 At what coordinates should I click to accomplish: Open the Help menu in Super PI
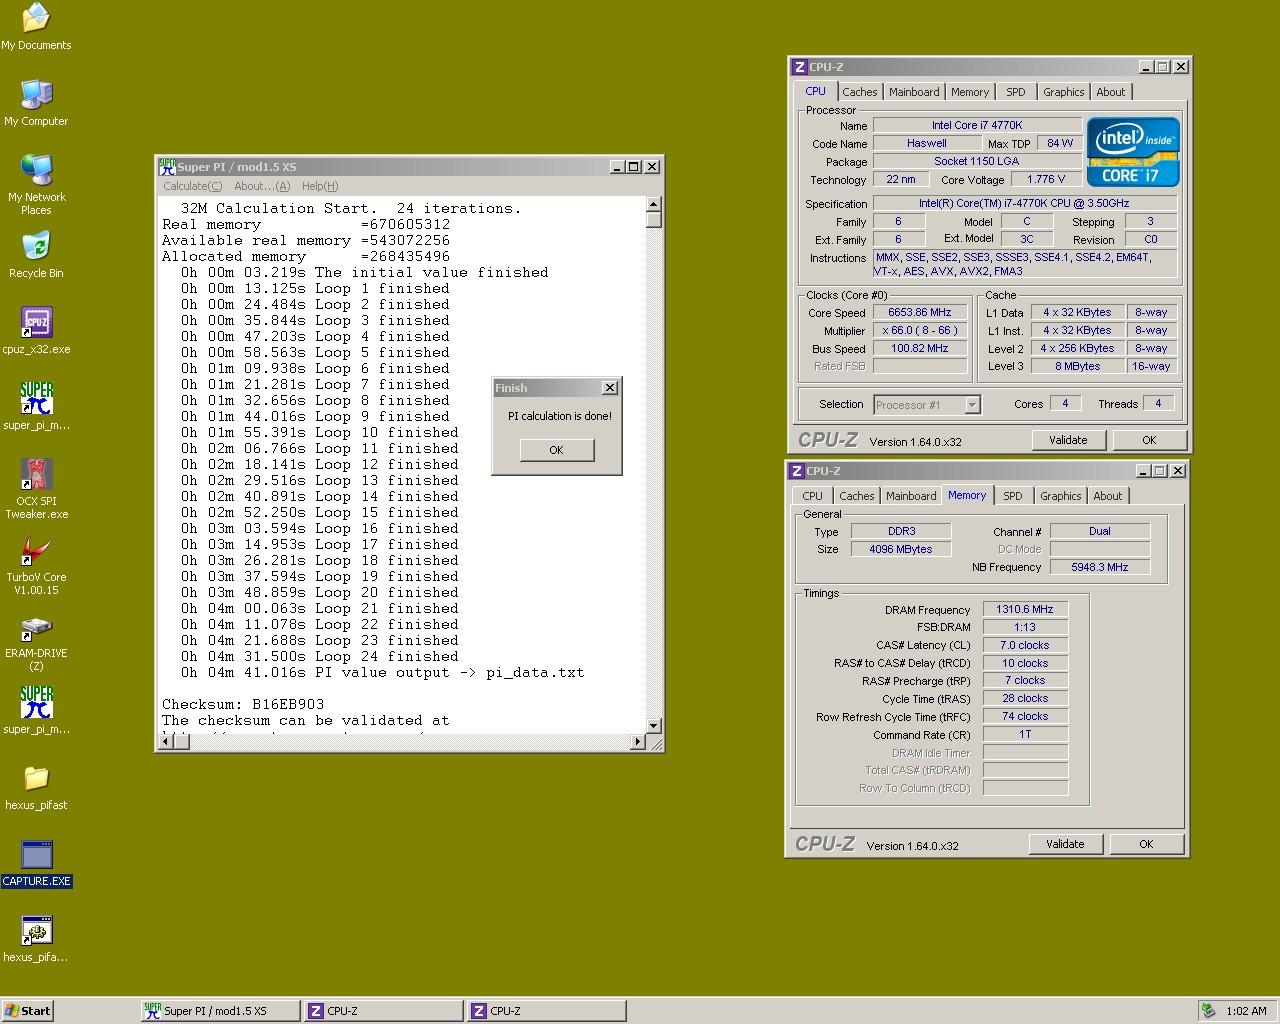tap(320, 186)
